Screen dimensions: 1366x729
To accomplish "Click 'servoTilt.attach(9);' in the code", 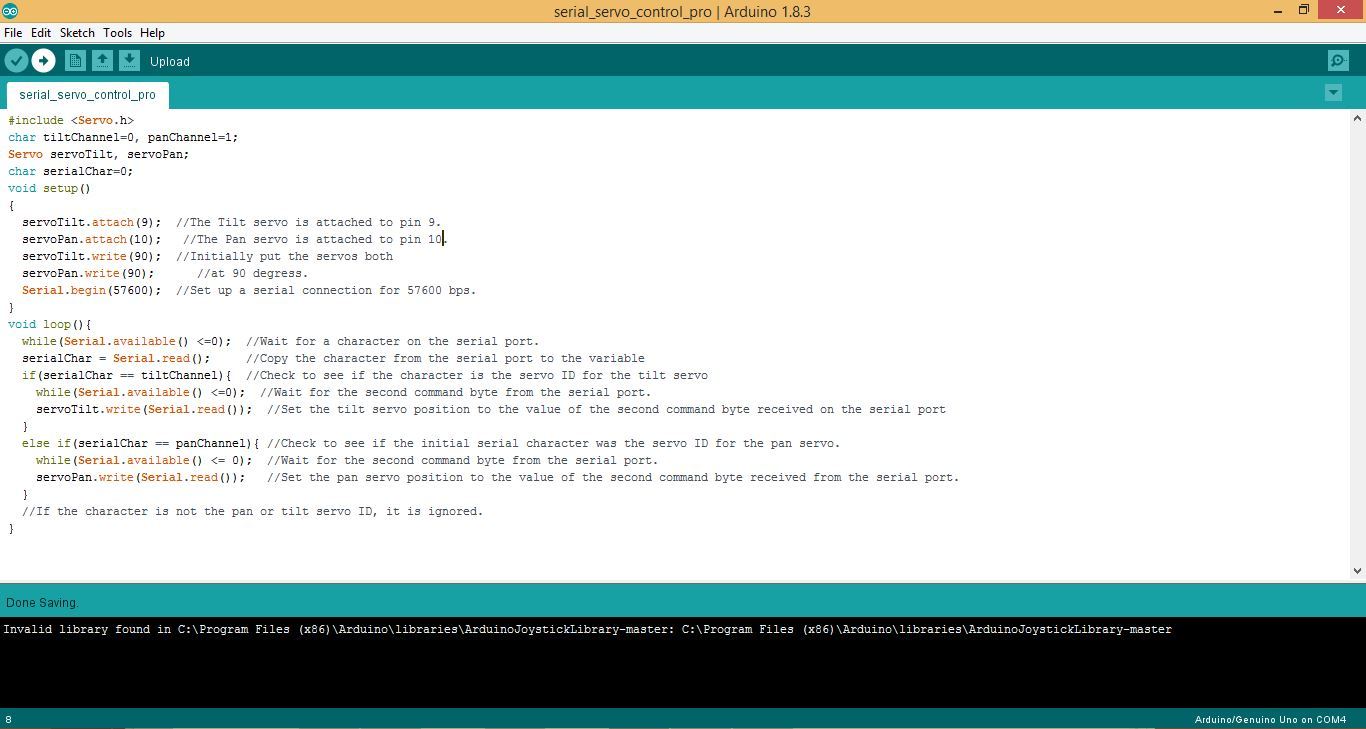I will [91, 222].
